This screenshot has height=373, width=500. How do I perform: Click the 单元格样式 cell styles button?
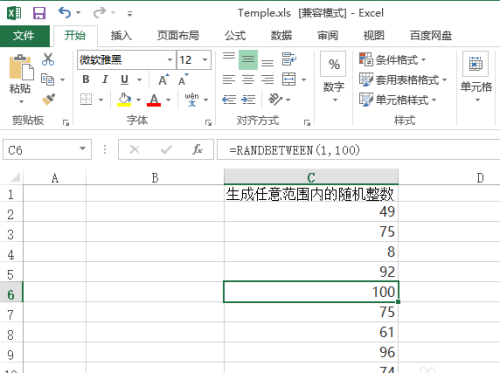[398, 100]
